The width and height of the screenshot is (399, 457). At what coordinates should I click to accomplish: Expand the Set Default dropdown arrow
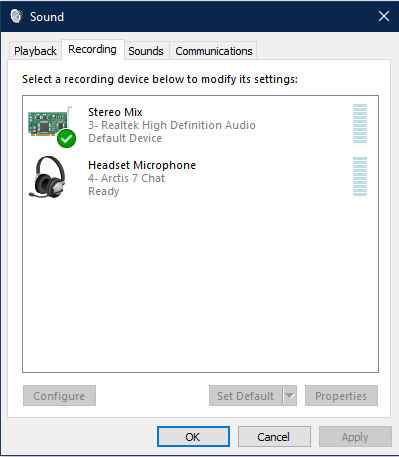(290, 396)
